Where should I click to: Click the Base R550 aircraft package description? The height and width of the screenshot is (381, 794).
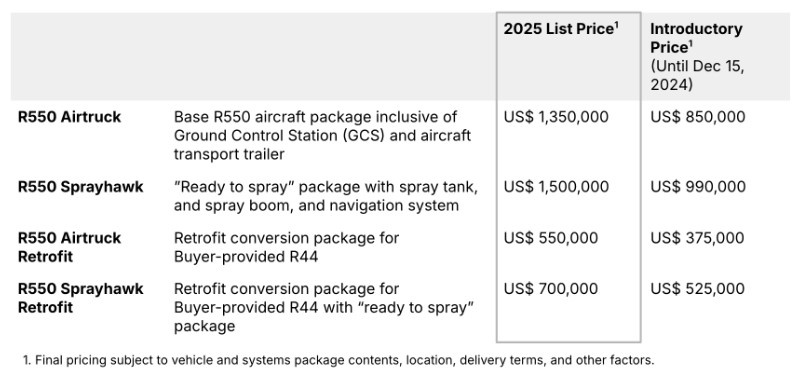(322, 136)
